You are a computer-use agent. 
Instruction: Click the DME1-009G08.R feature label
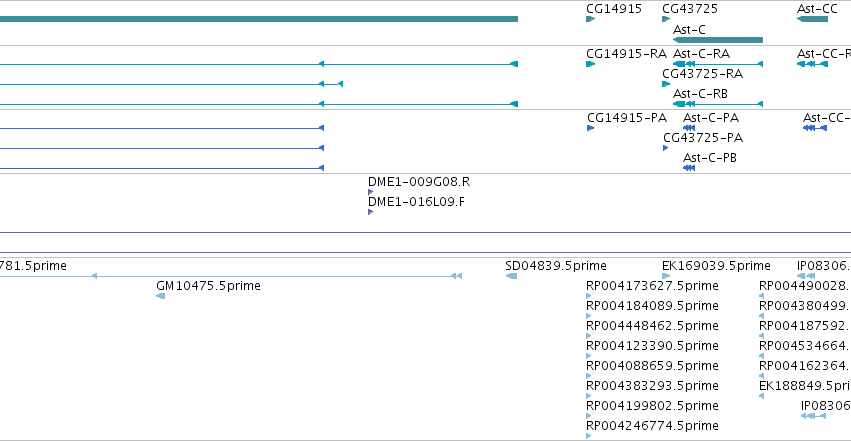coord(419,182)
